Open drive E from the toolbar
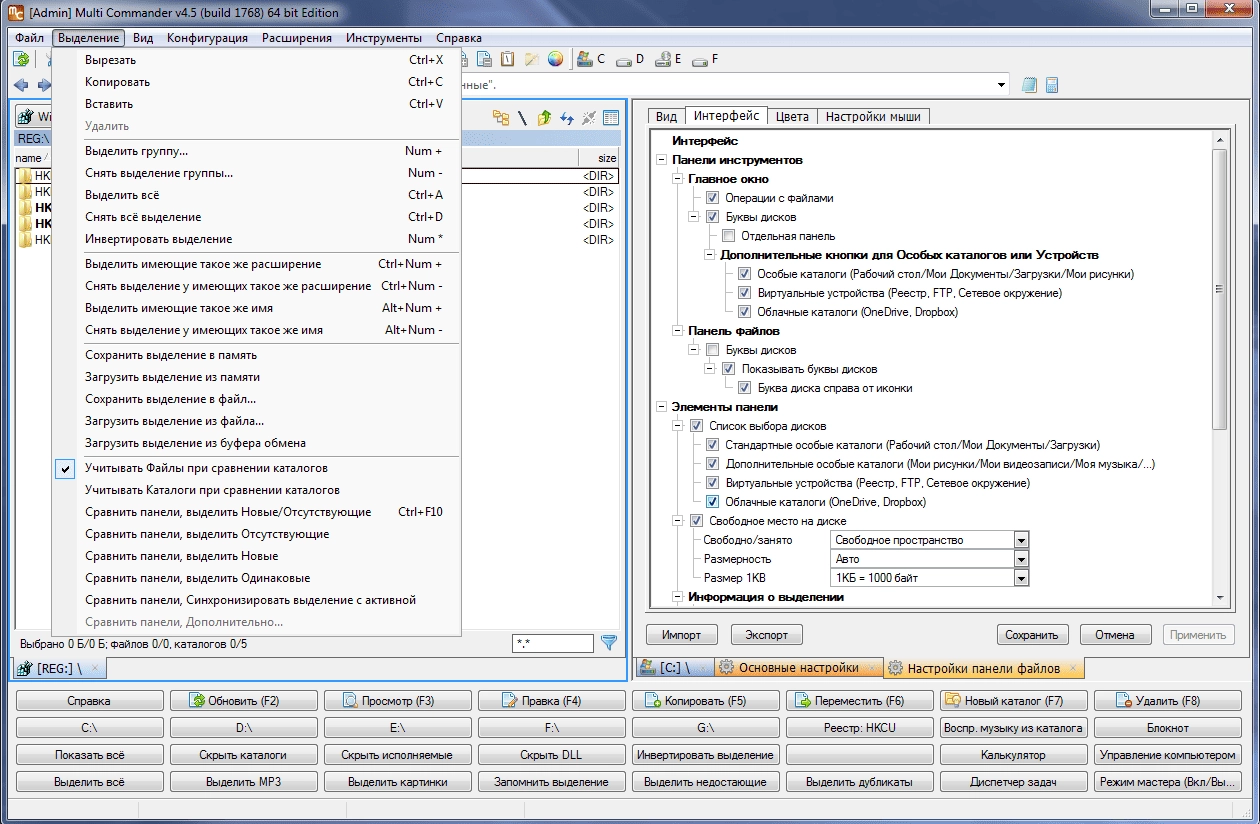The width and height of the screenshot is (1260, 824). click(x=668, y=59)
